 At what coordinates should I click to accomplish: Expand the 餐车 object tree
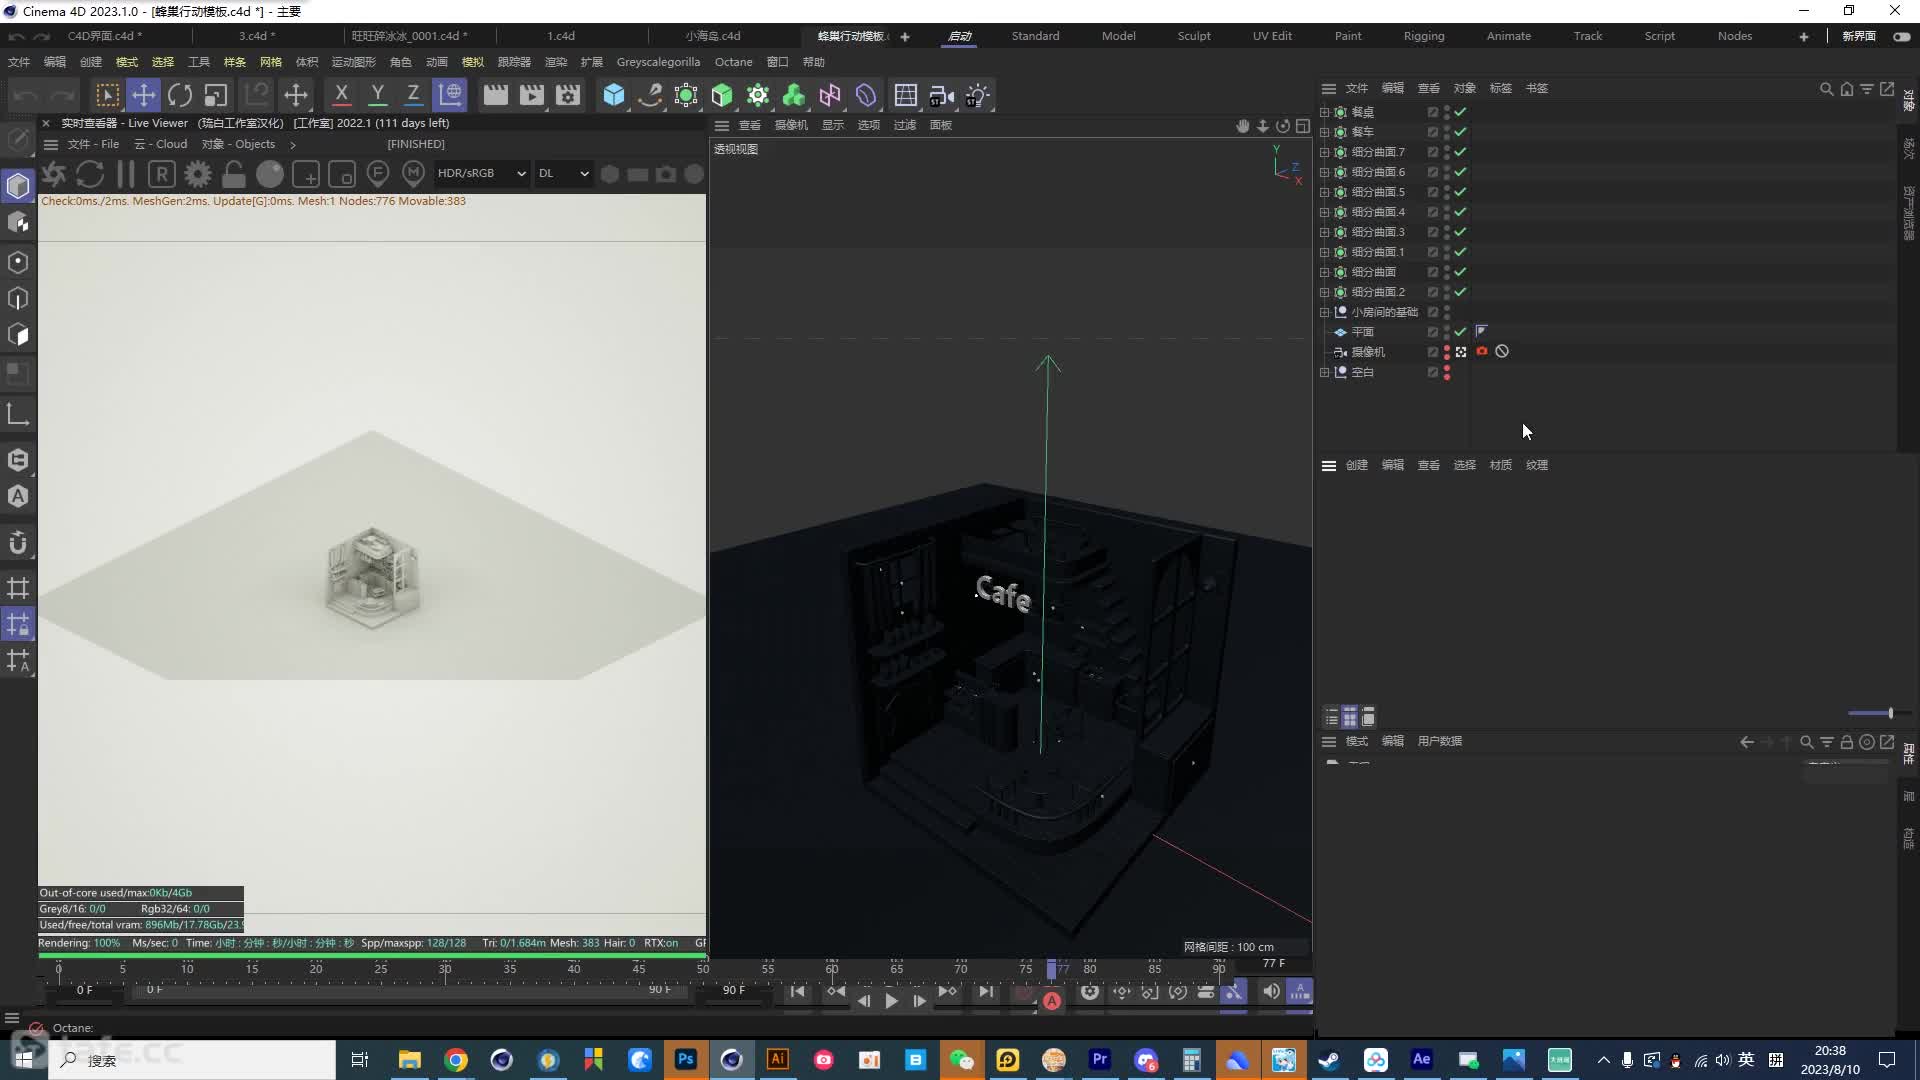pos(1325,132)
